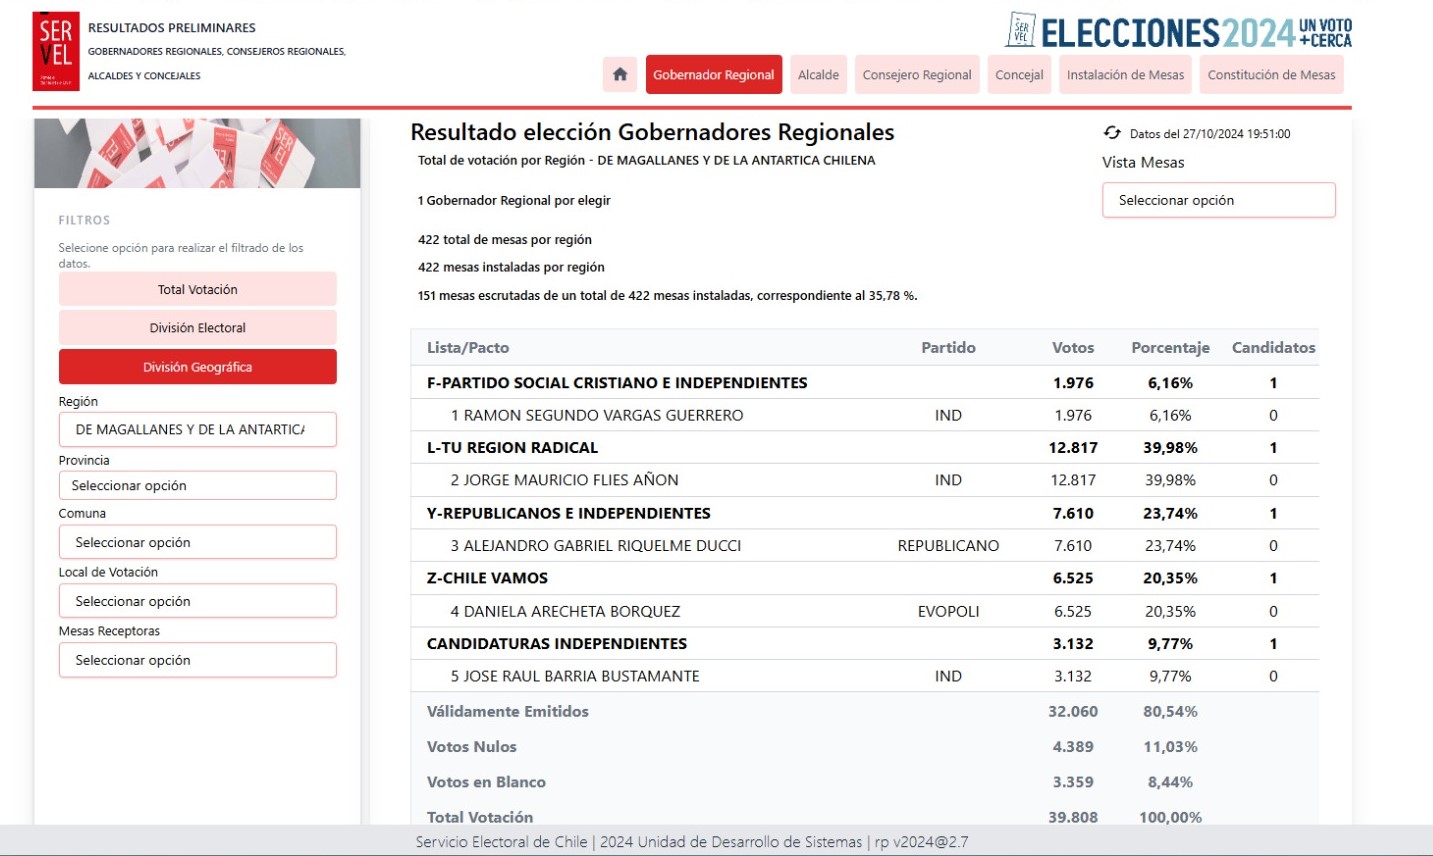Select candidate Daniela Arecheta Borquez
Image resolution: width=1433 pixels, height=856 pixels.
[x=865, y=611]
